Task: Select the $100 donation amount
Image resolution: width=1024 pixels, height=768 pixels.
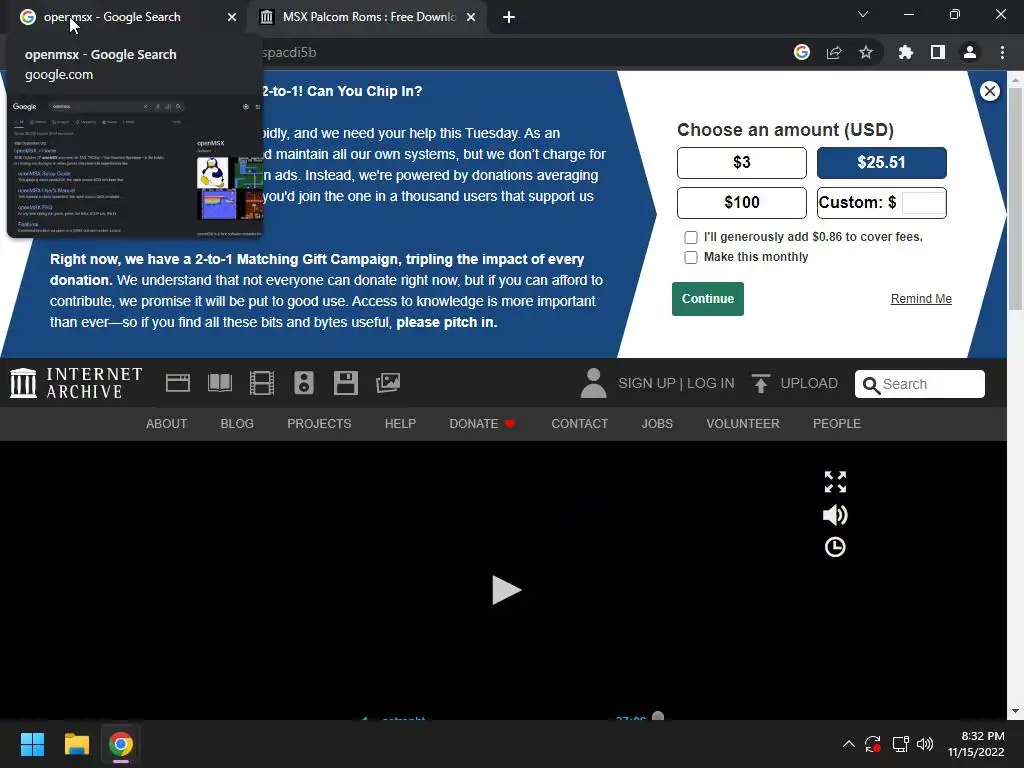Action: 742,202
